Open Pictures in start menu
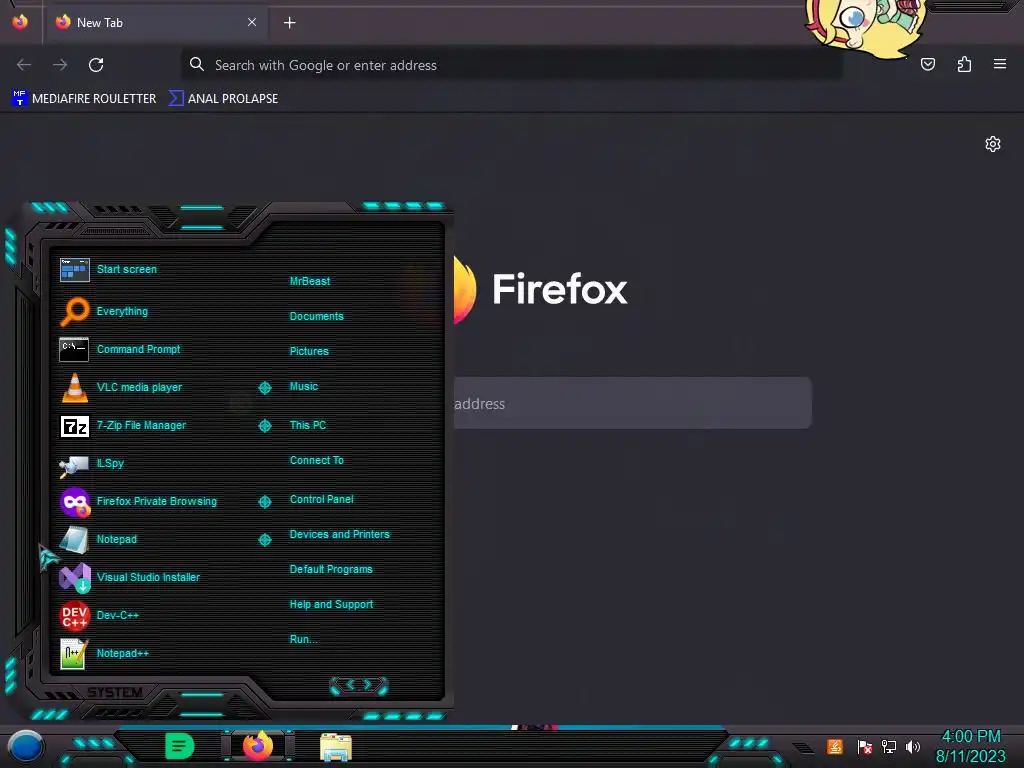This screenshot has width=1024, height=768. coord(309,351)
